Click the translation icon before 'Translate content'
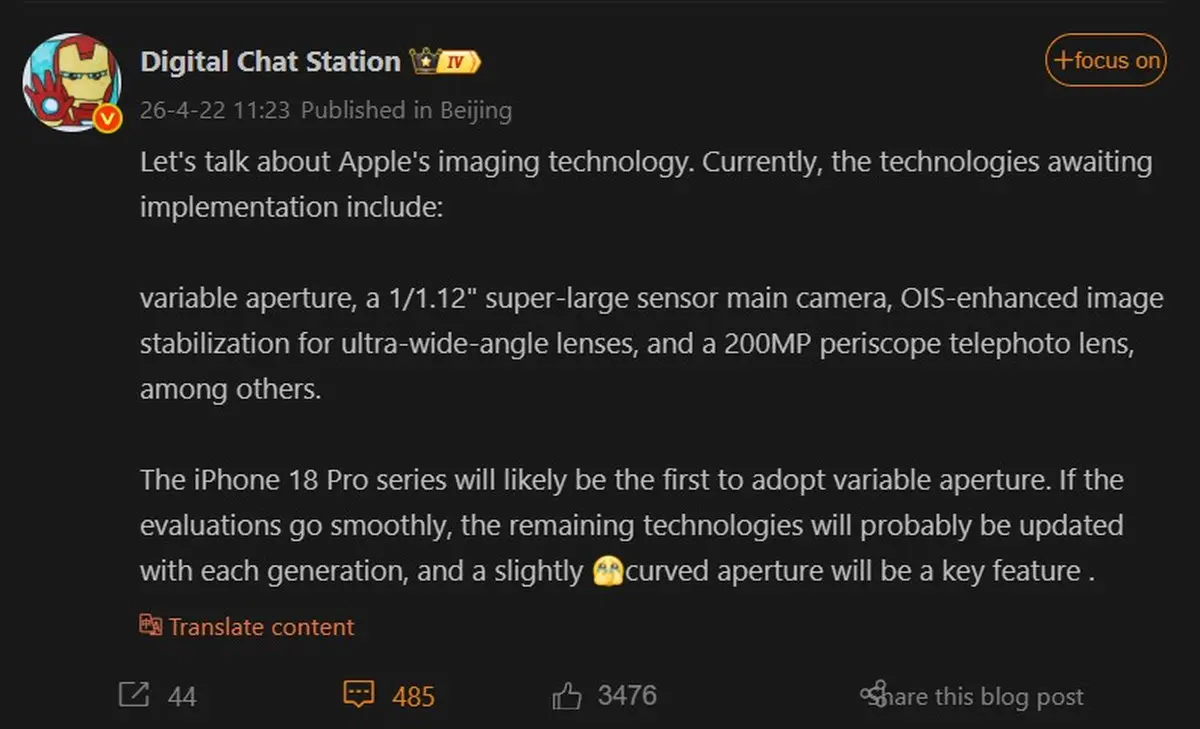Viewport: 1200px width, 729px height. [x=151, y=625]
